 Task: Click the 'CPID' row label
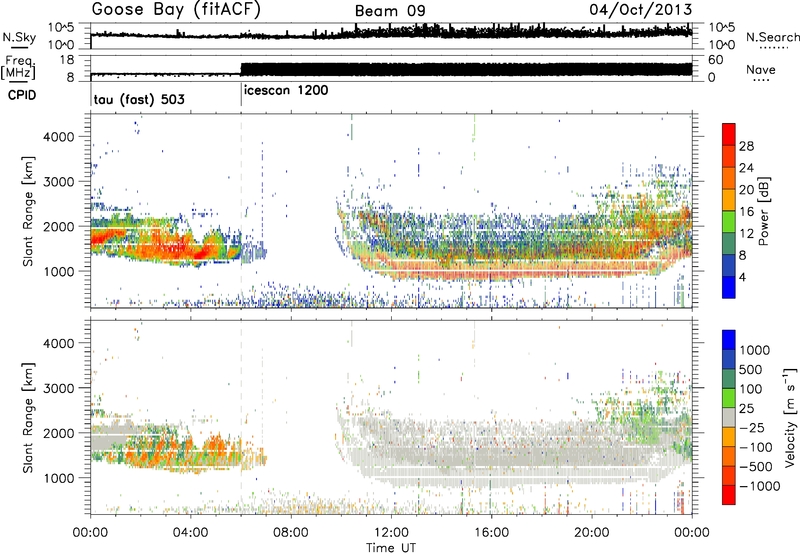[x=22, y=95]
